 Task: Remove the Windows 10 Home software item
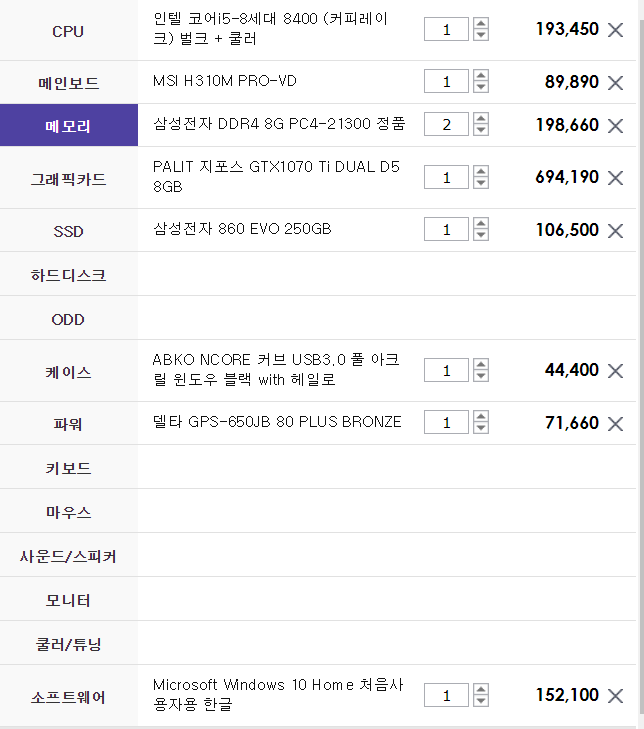pyautogui.click(x=616, y=696)
